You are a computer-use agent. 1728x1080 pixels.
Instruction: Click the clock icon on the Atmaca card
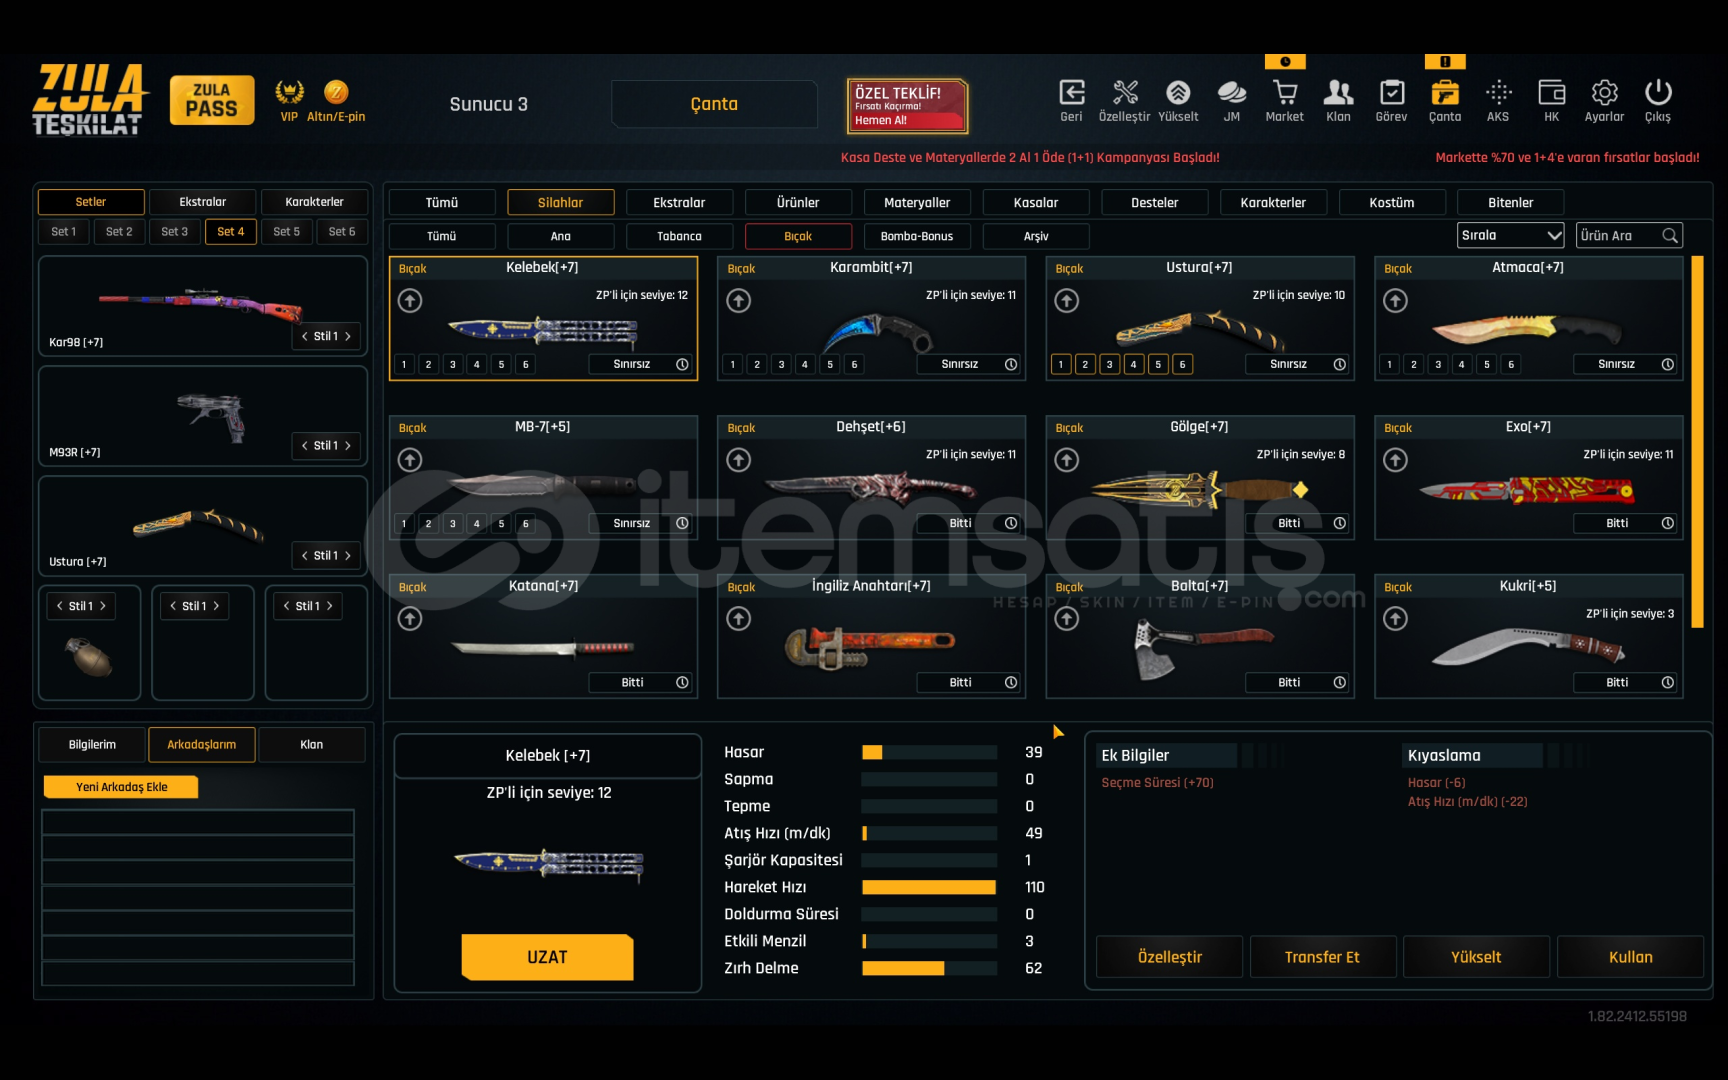[1668, 364]
